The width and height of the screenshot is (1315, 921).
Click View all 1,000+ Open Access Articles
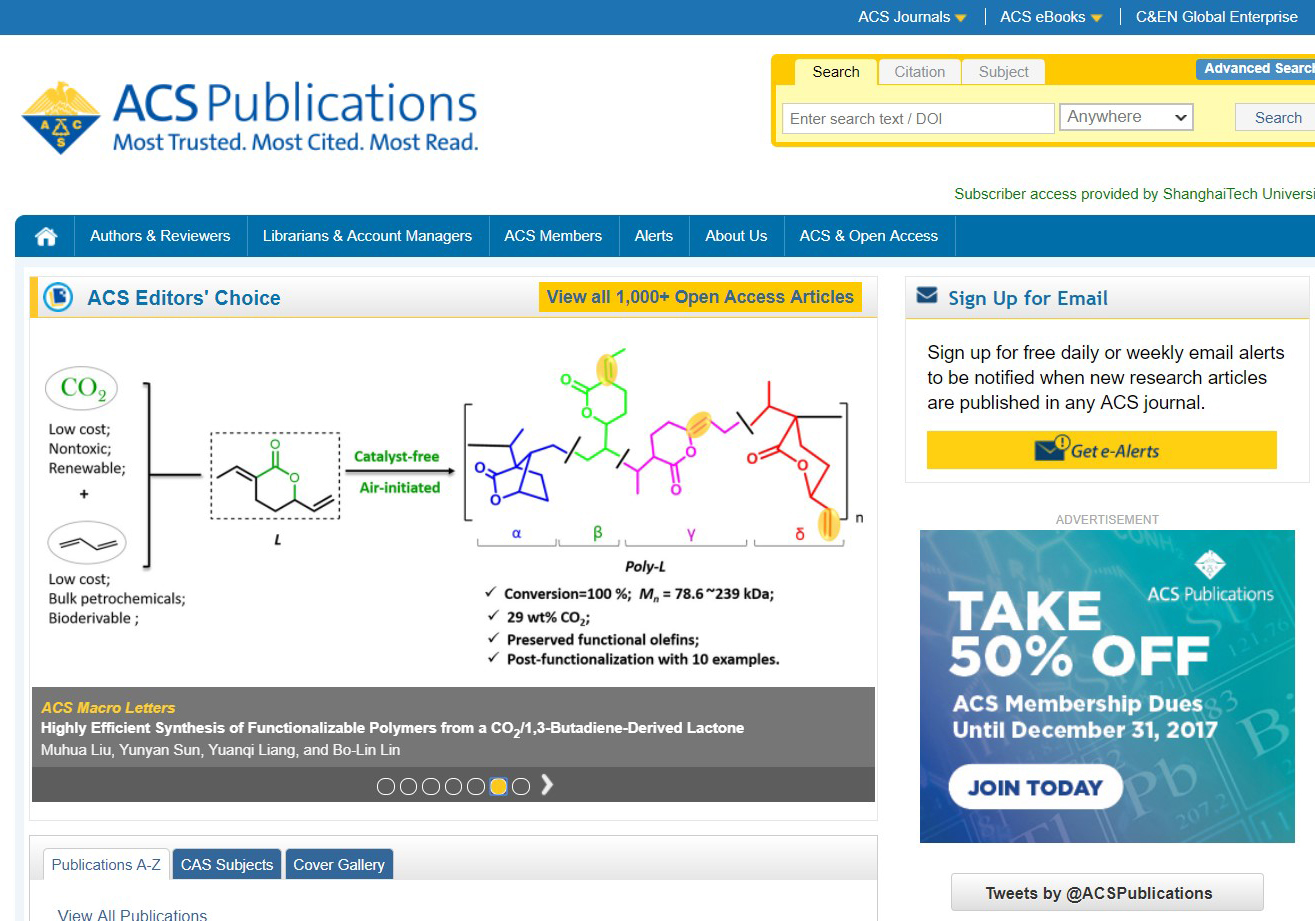[x=699, y=297]
